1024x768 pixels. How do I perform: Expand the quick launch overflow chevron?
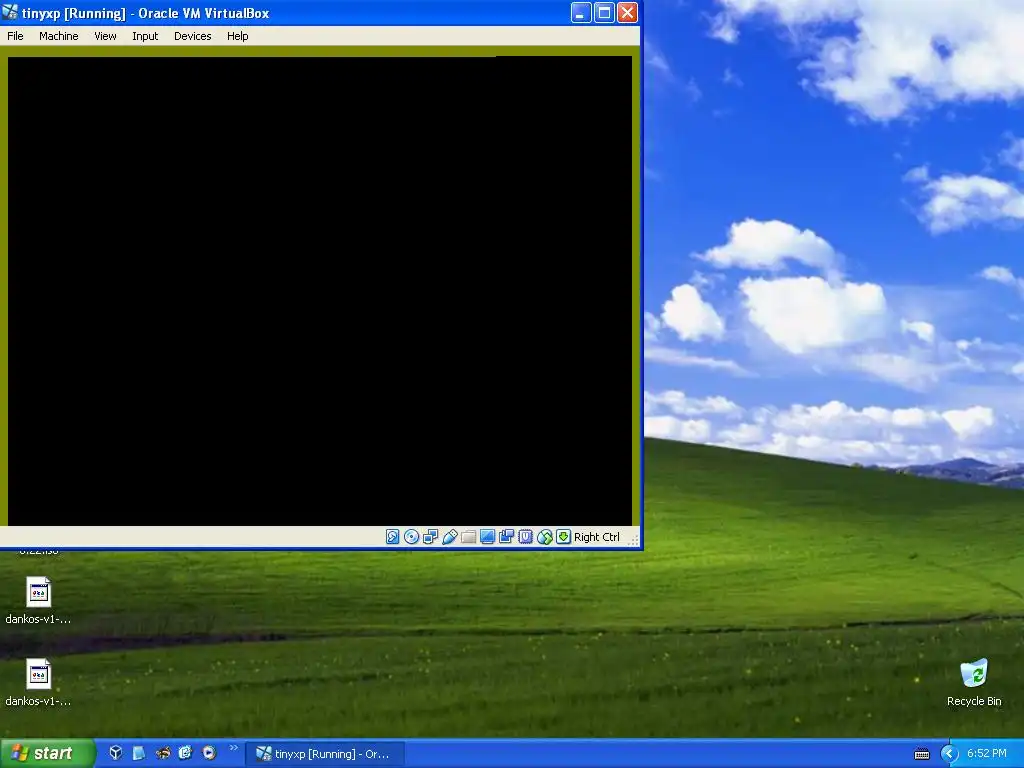click(x=233, y=748)
